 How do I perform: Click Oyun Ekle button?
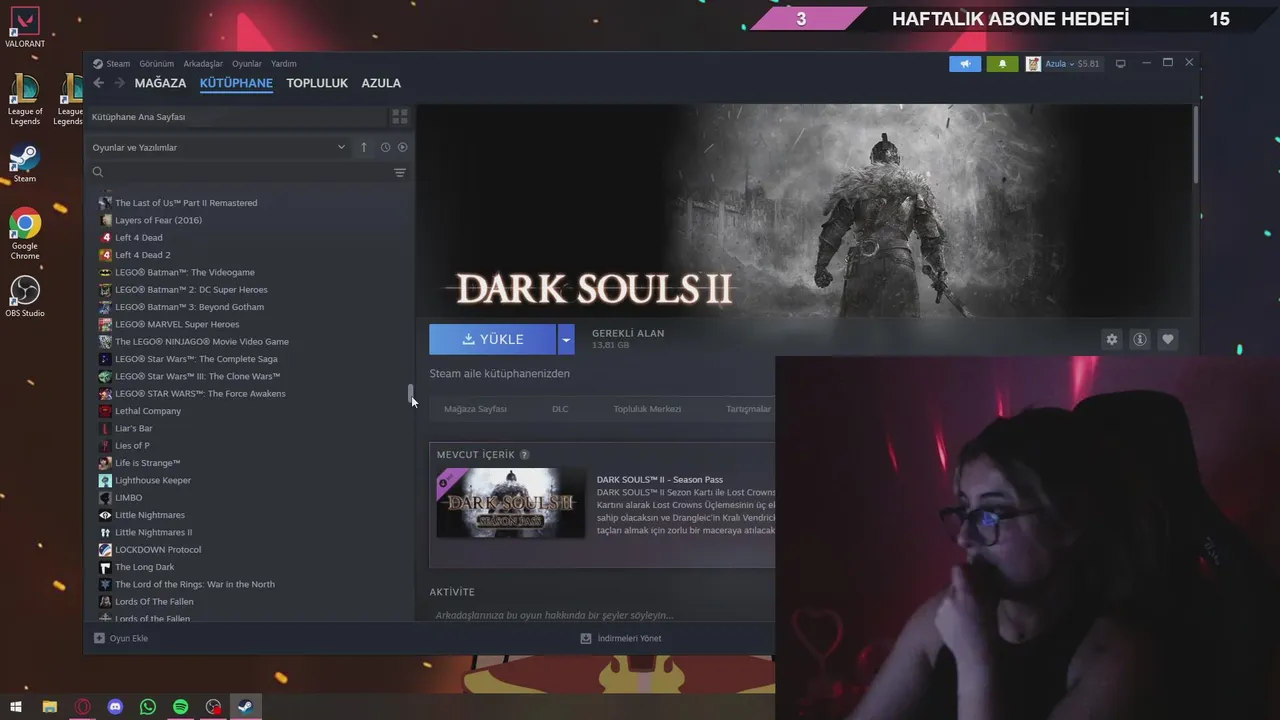point(121,638)
